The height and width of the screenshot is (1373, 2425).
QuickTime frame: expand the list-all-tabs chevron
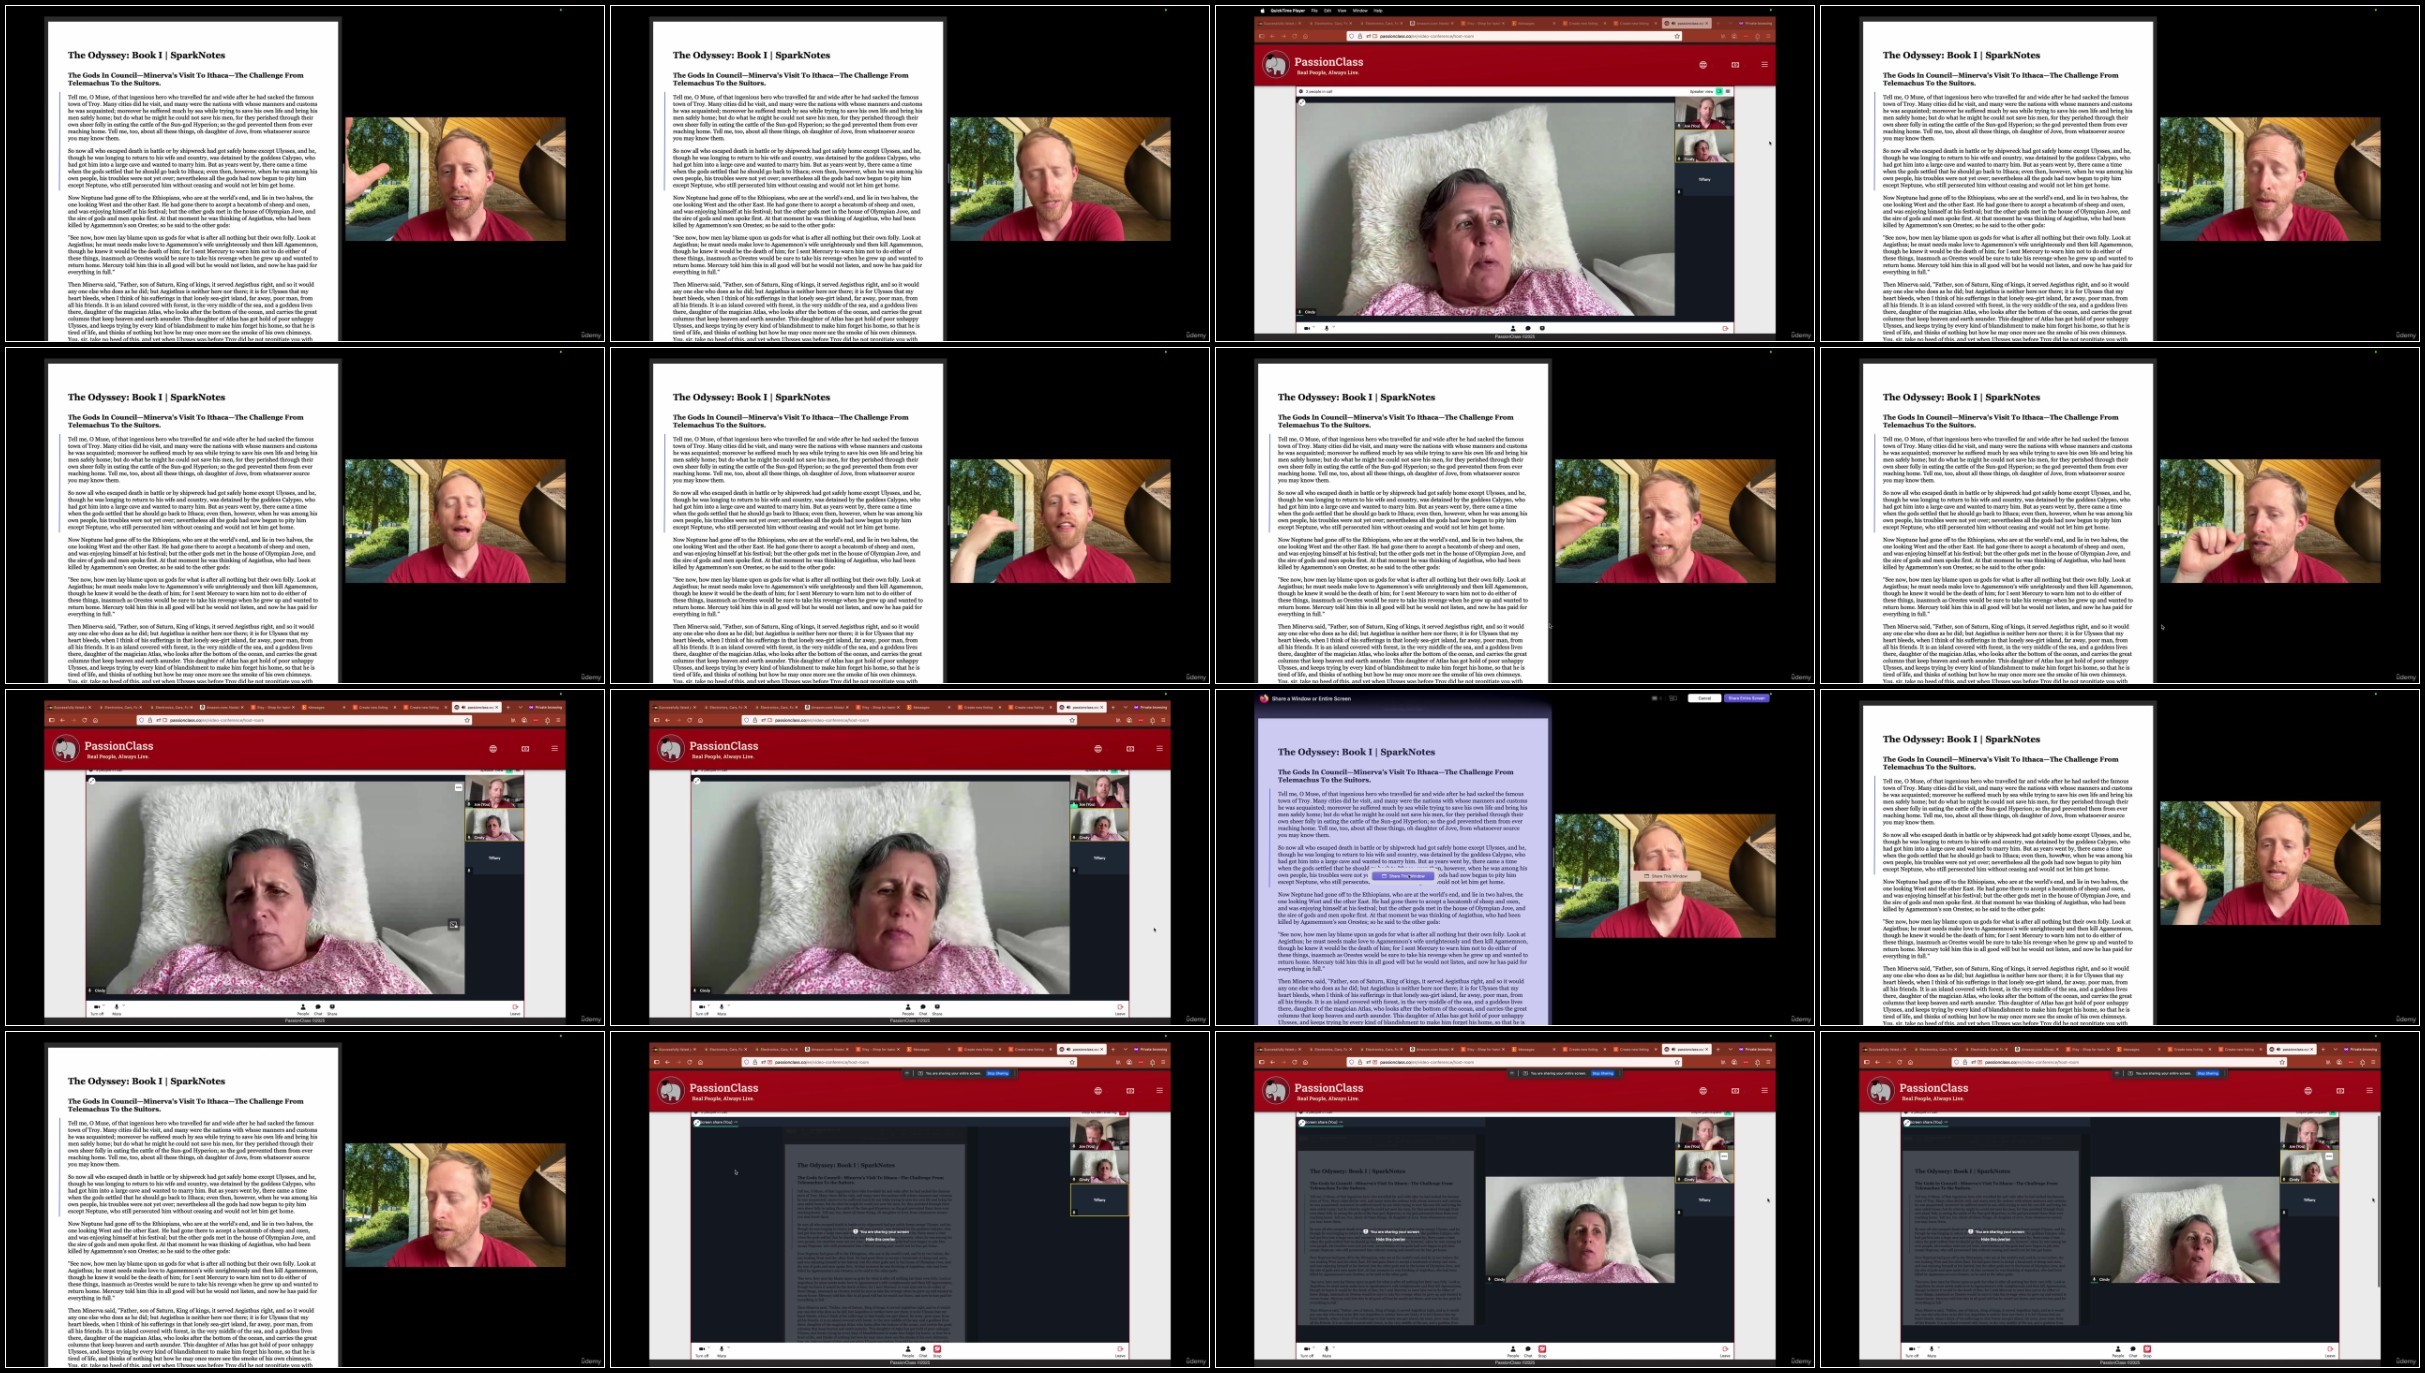(1731, 22)
